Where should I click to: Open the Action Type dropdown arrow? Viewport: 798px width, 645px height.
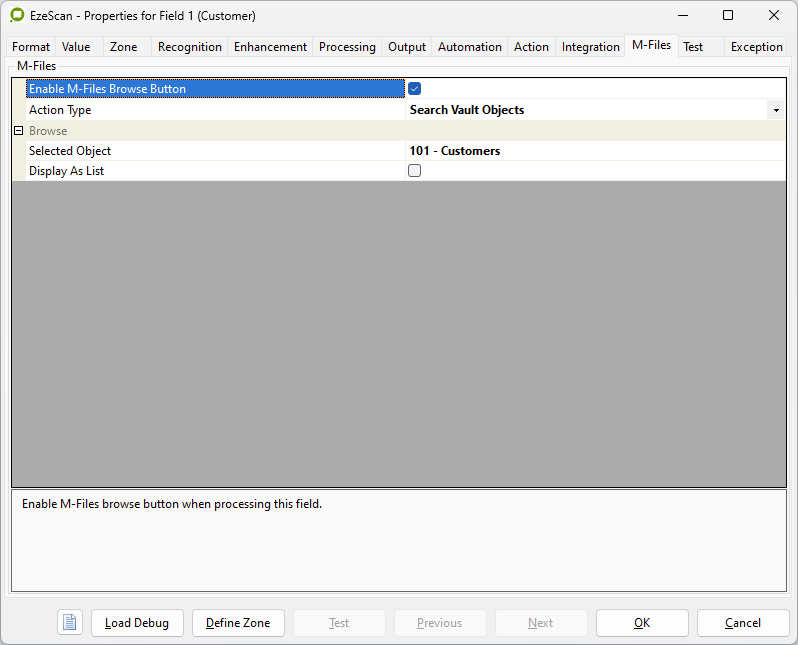point(776,110)
